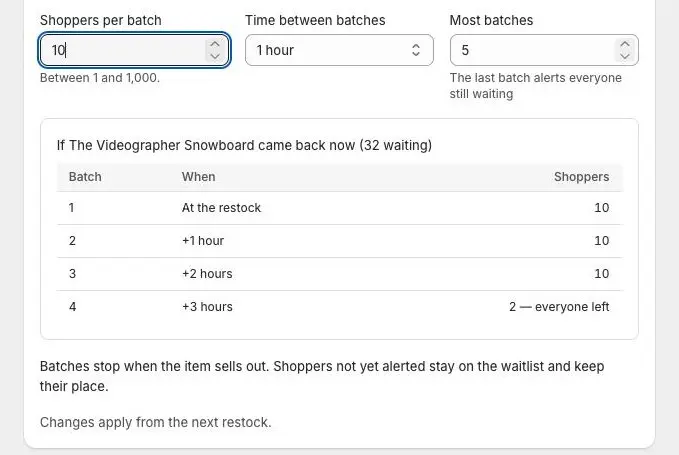Decrease Most batches with down arrow
The image size is (679, 455).
624,56
